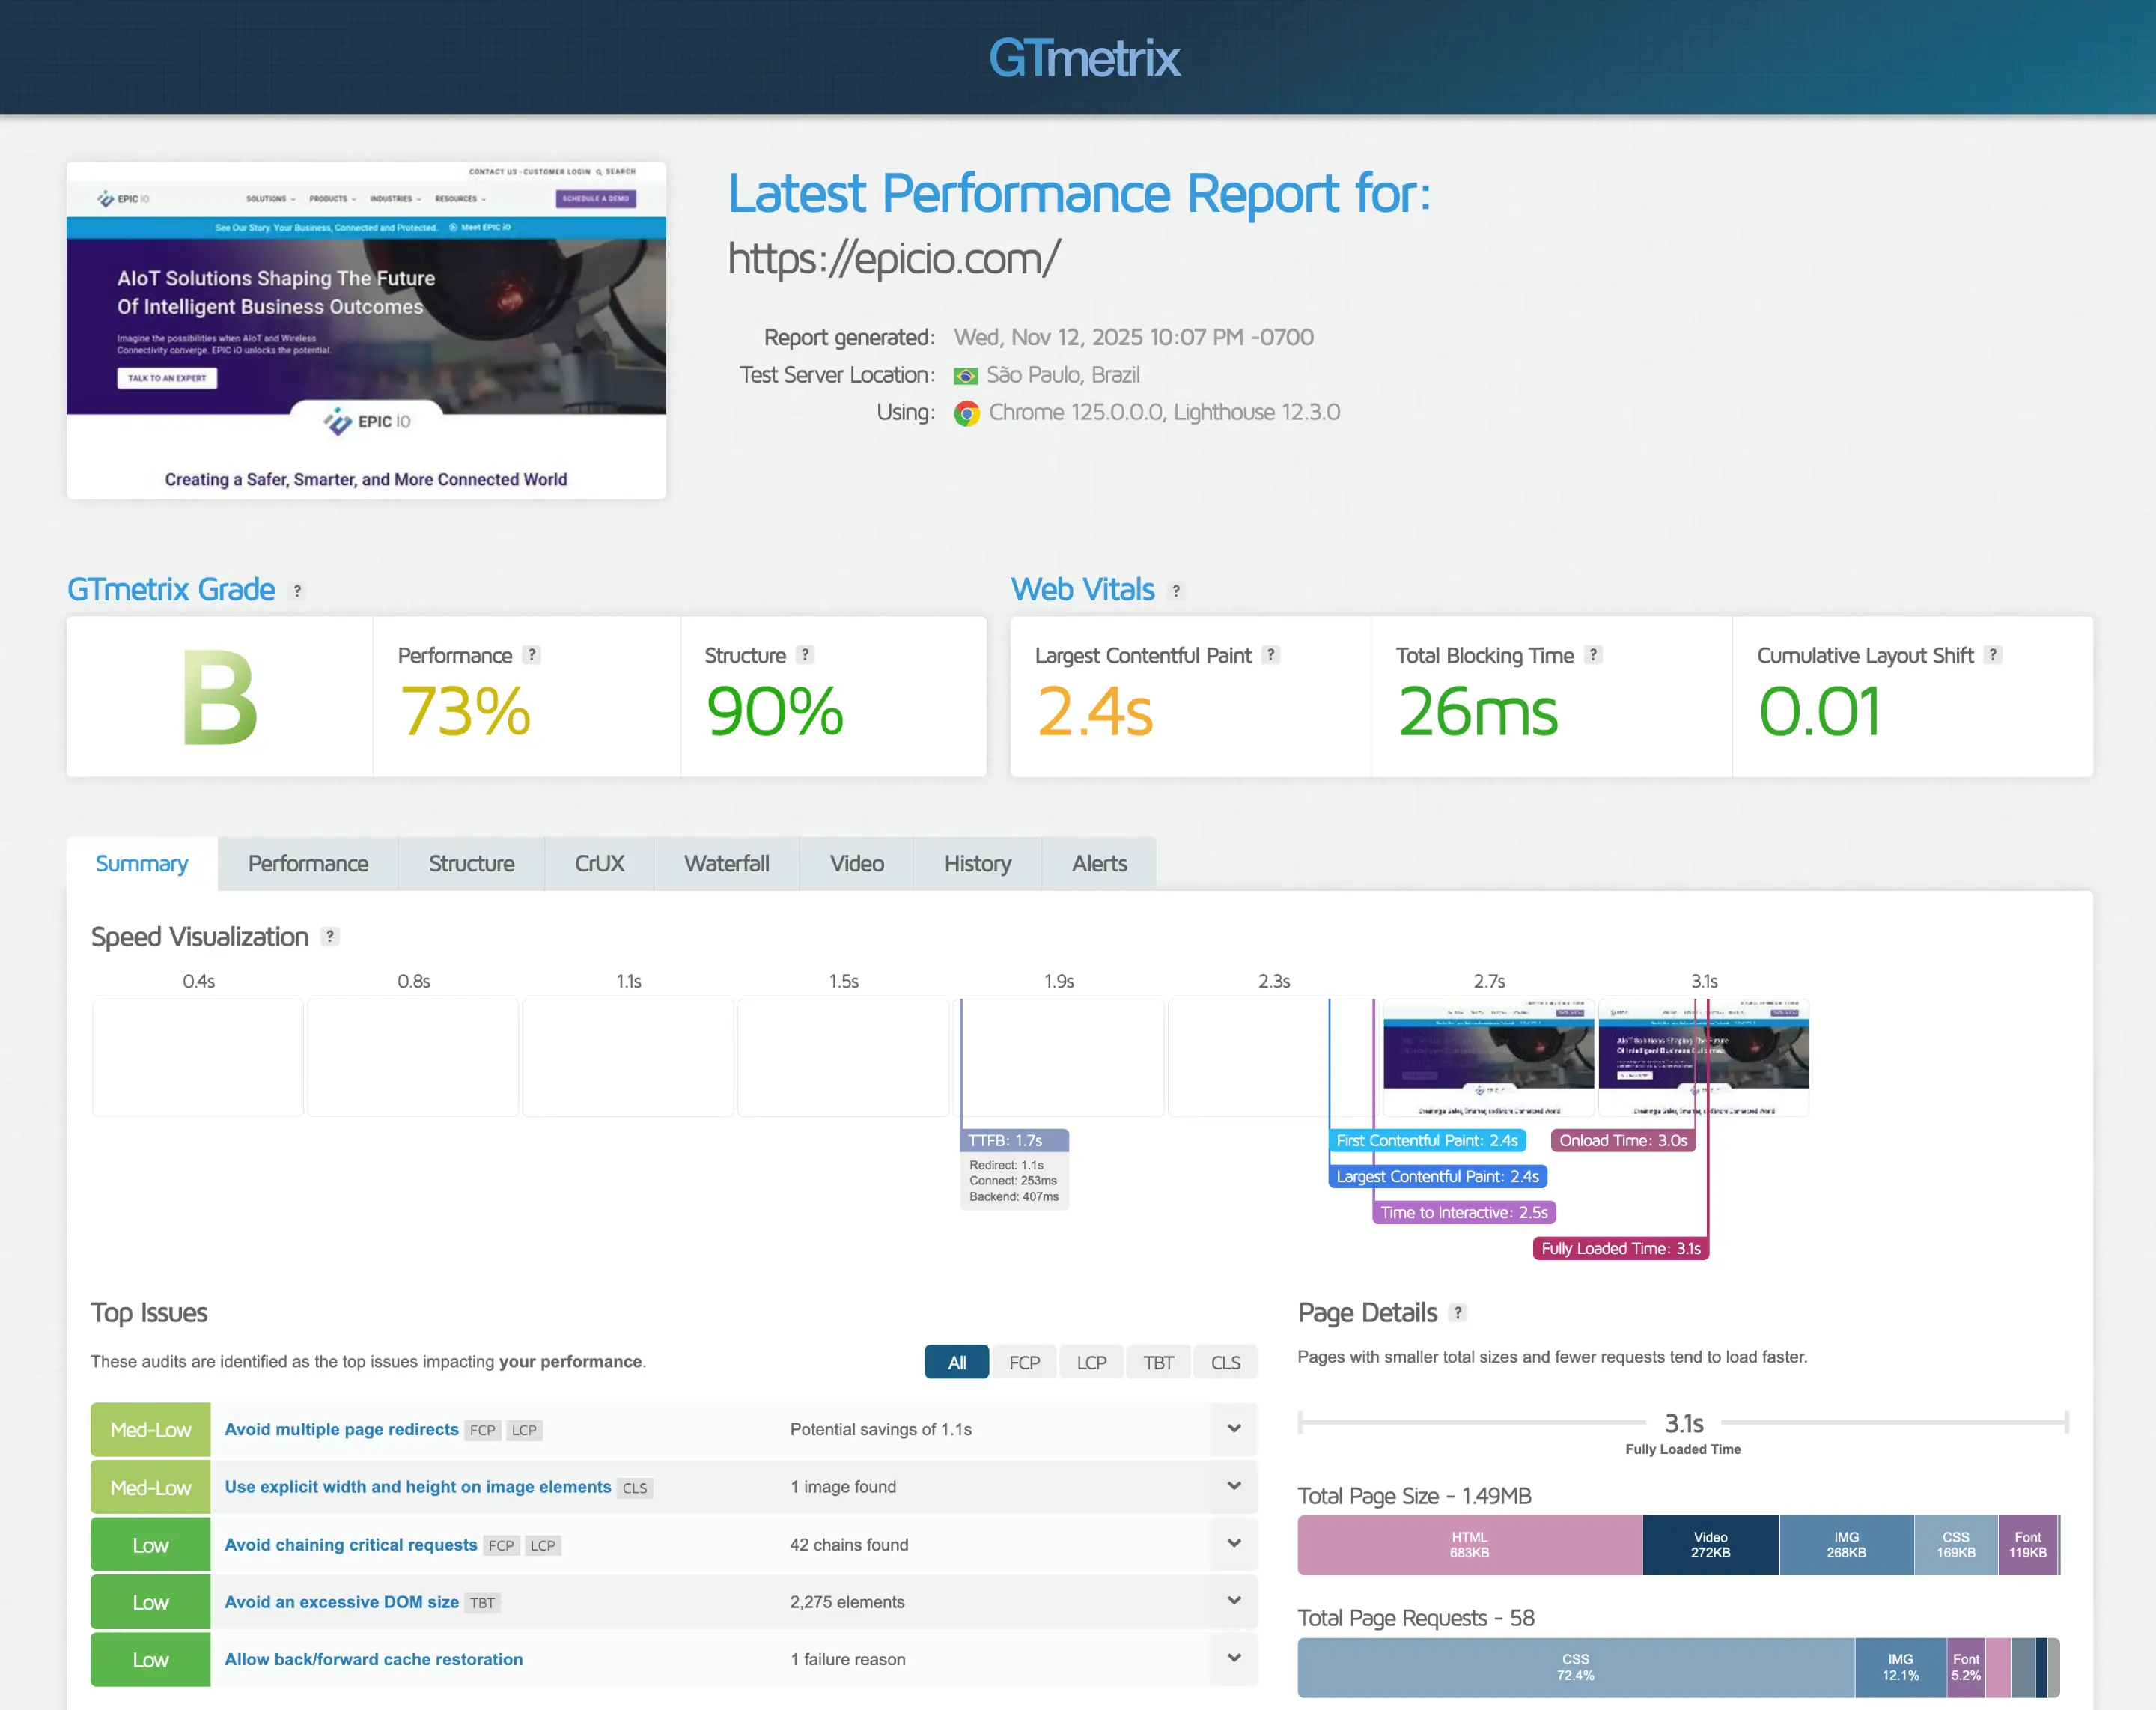Open the Avoid an excessive DOM size audit
This screenshot has height=1710, width=2156.
341,1601
